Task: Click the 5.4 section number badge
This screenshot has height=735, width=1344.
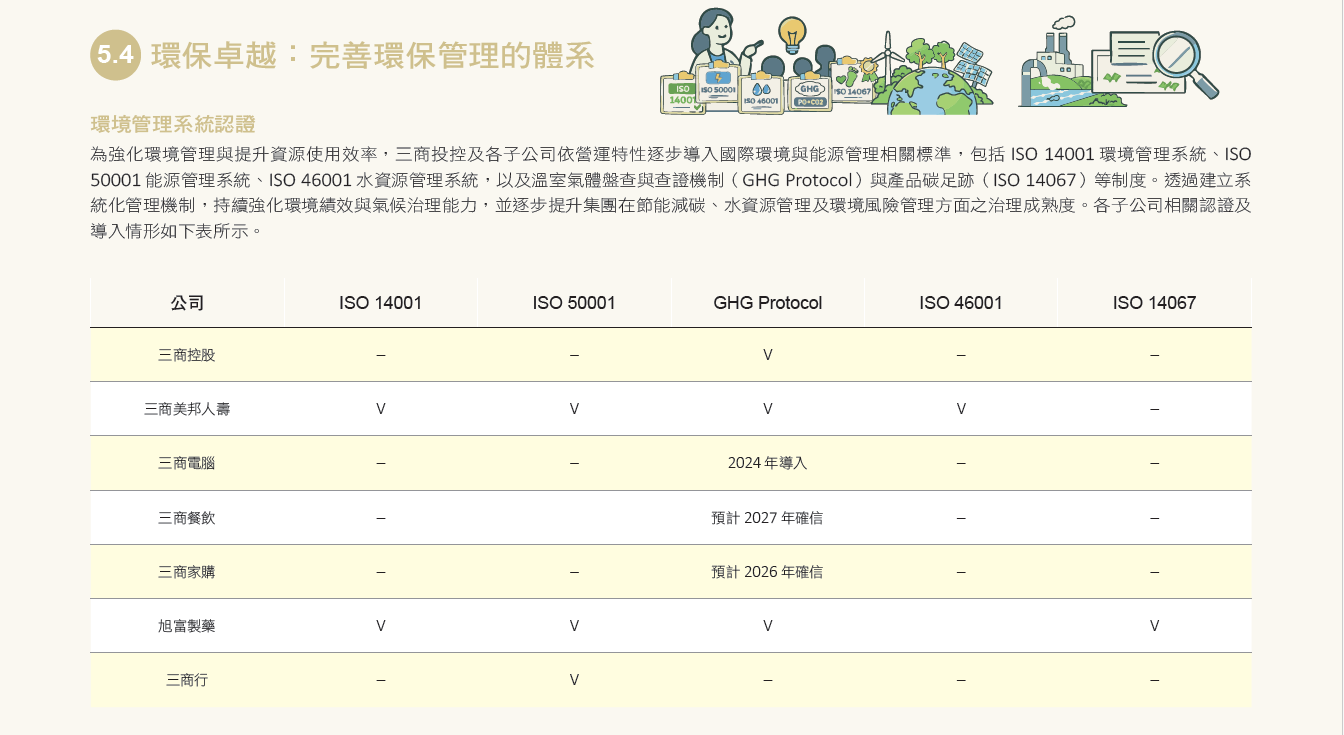Action: 116,55
